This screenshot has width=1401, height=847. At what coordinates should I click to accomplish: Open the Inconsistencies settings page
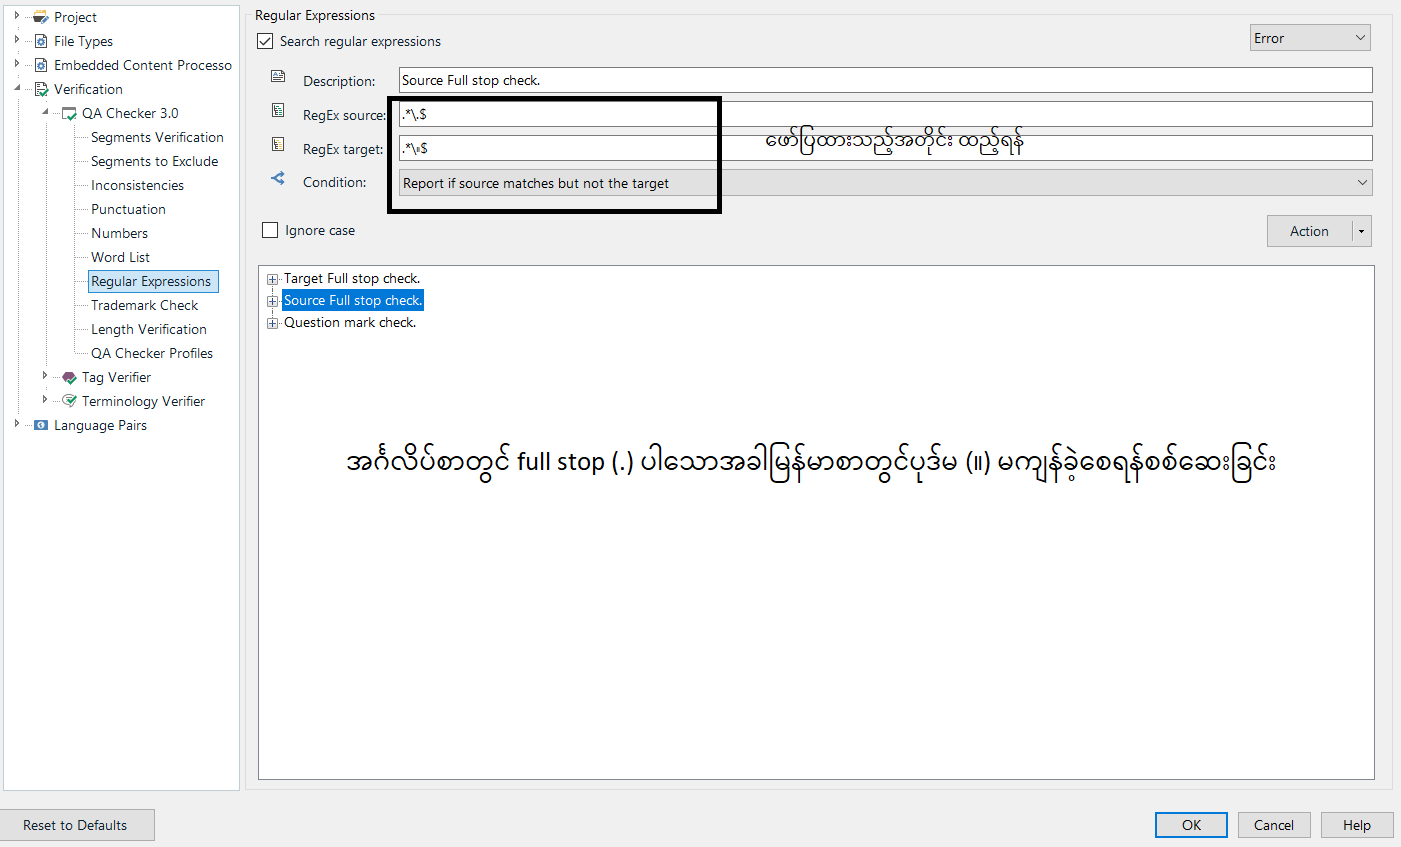(x=137, y=185)
